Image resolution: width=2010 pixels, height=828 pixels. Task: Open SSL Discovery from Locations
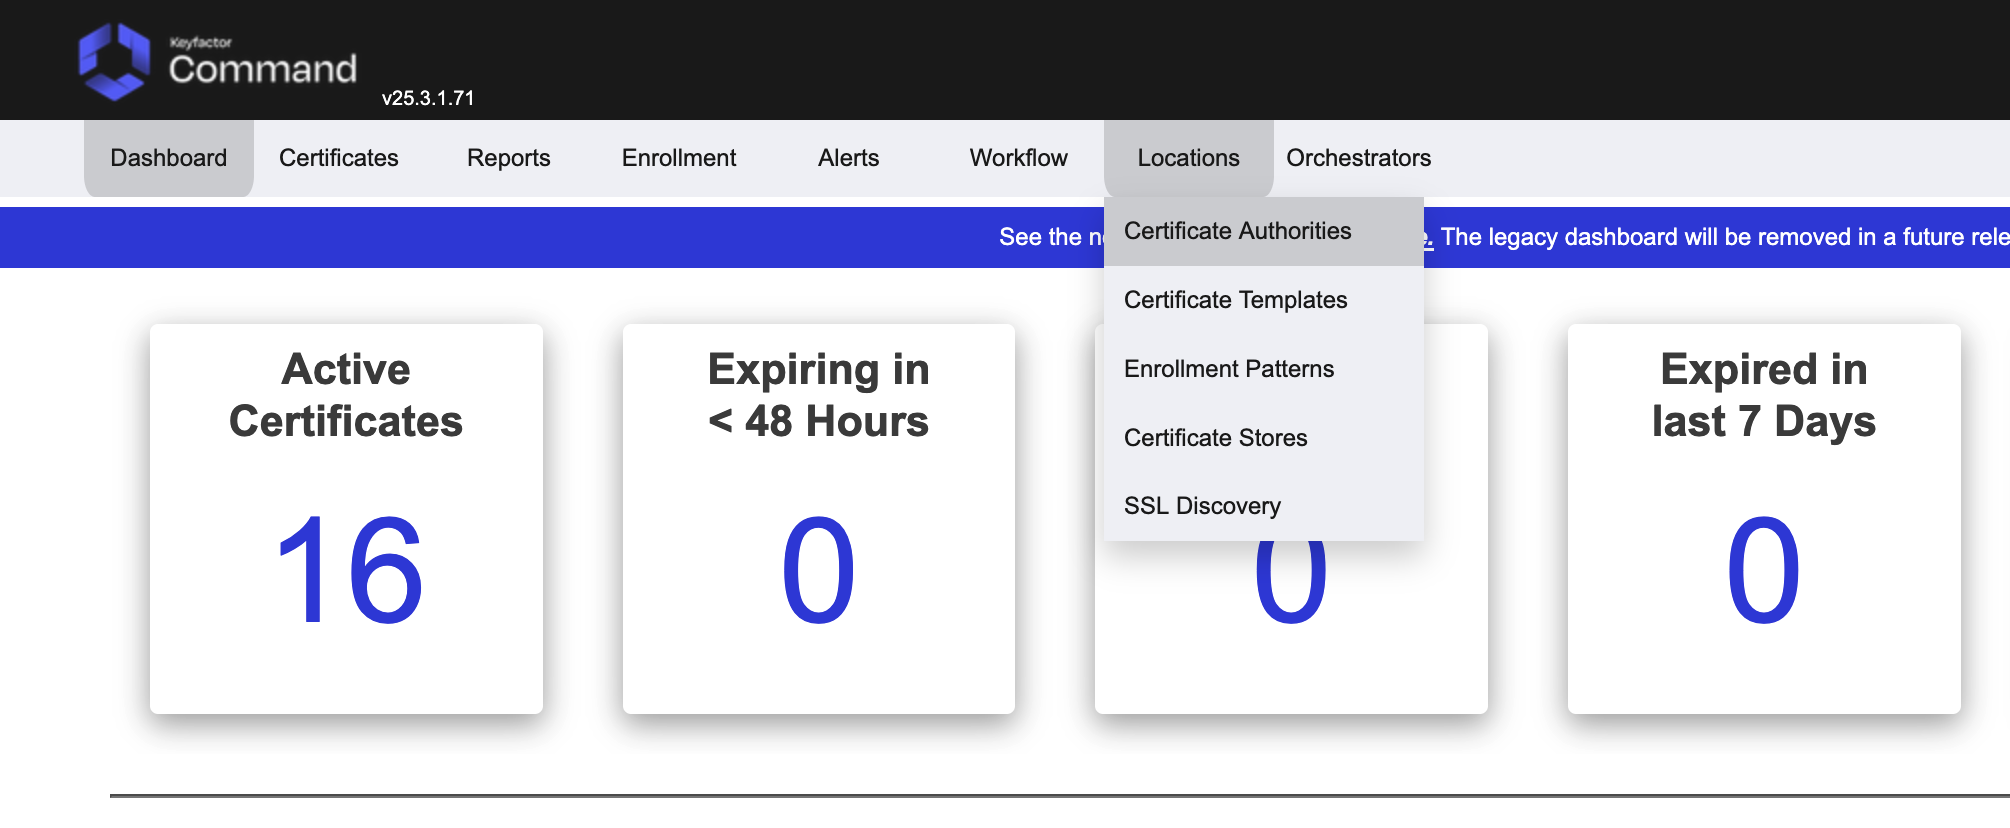click(x=1202, y=506)
